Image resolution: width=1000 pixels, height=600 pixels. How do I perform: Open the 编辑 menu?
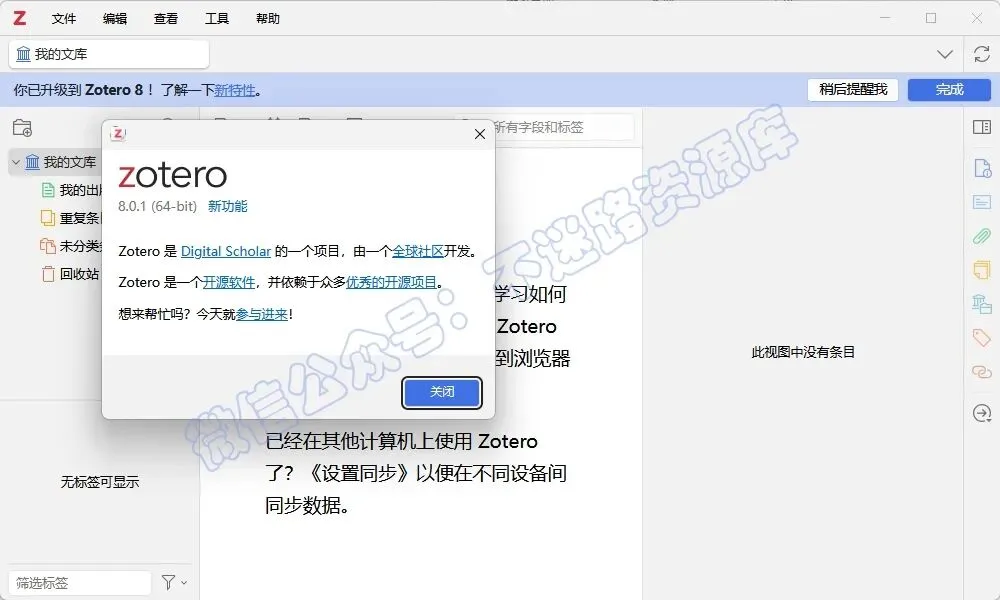[115, 18]
